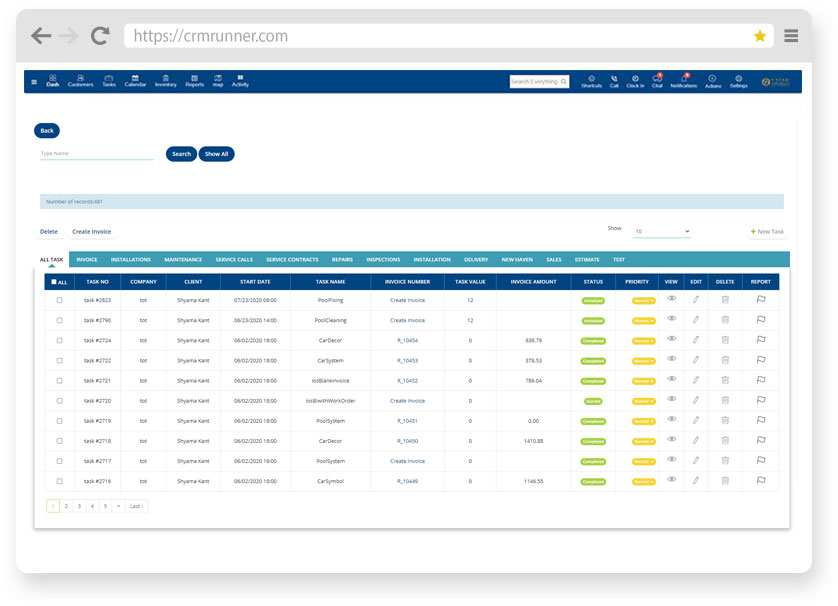The image size is (838, 606).
Task: Open the Chat panel
Action: tap(657, 82)
